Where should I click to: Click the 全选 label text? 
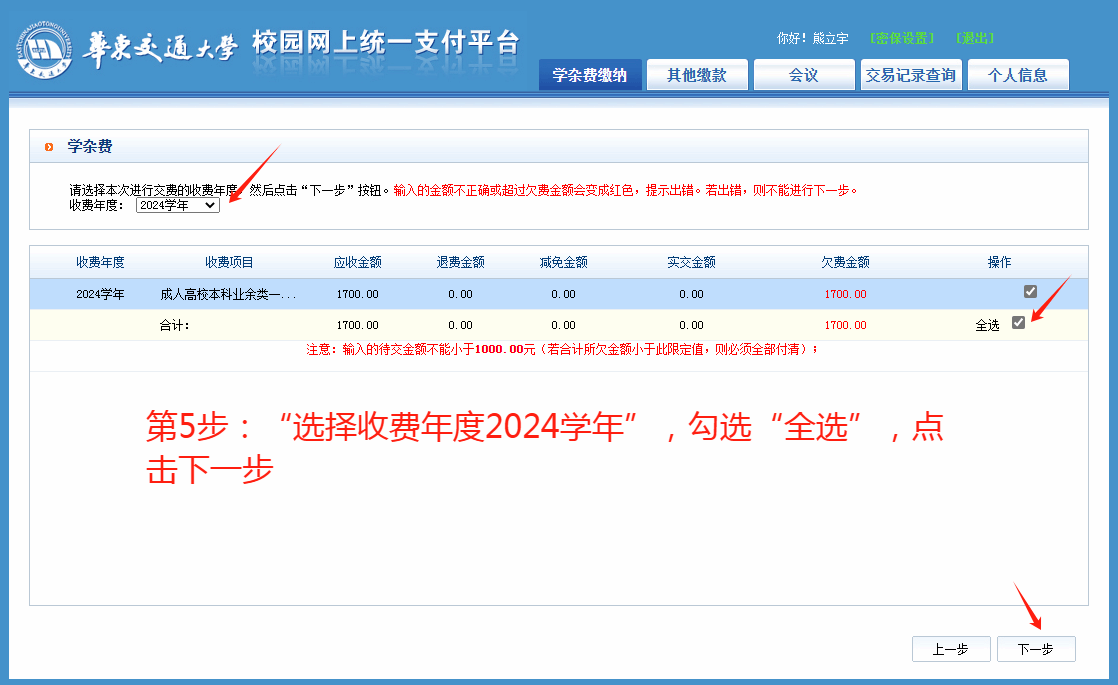point(987,325)
